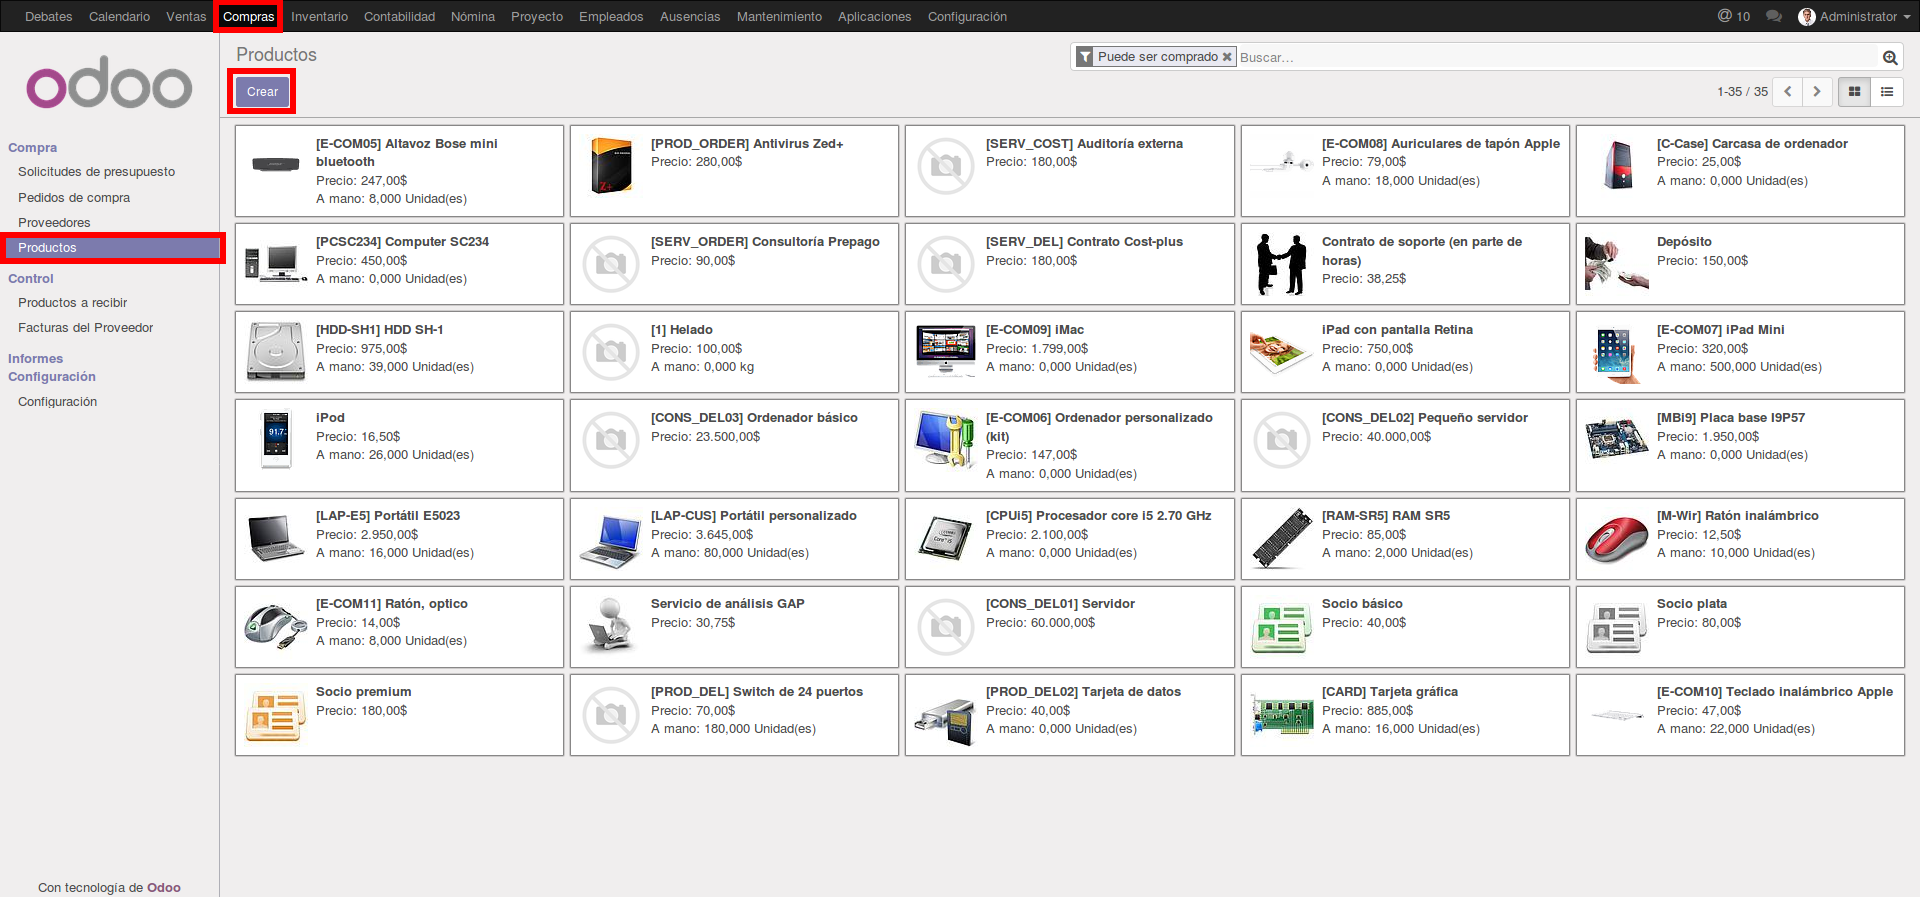The image size is (1920, 897).
Task: Click the Portátil personalizado laptop image
Action: pos(611,540)
